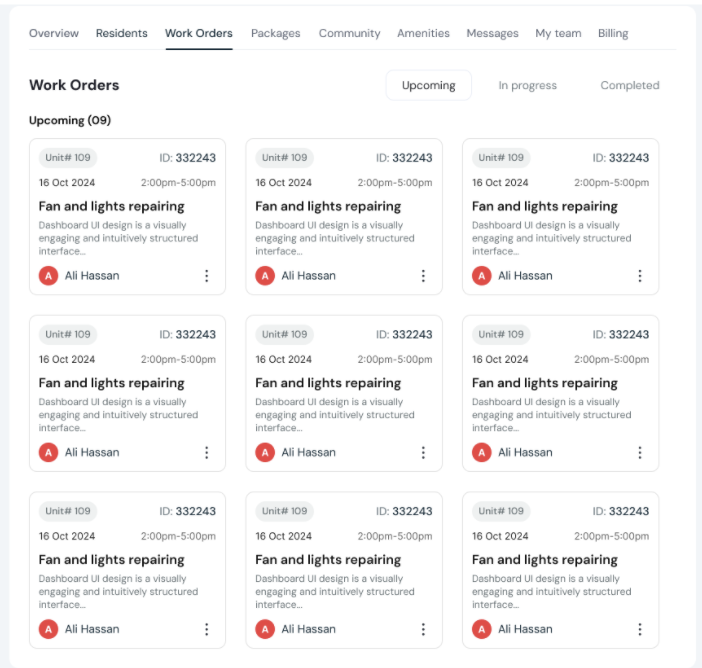Switch to the Packages tab

(x=275, y=33)
